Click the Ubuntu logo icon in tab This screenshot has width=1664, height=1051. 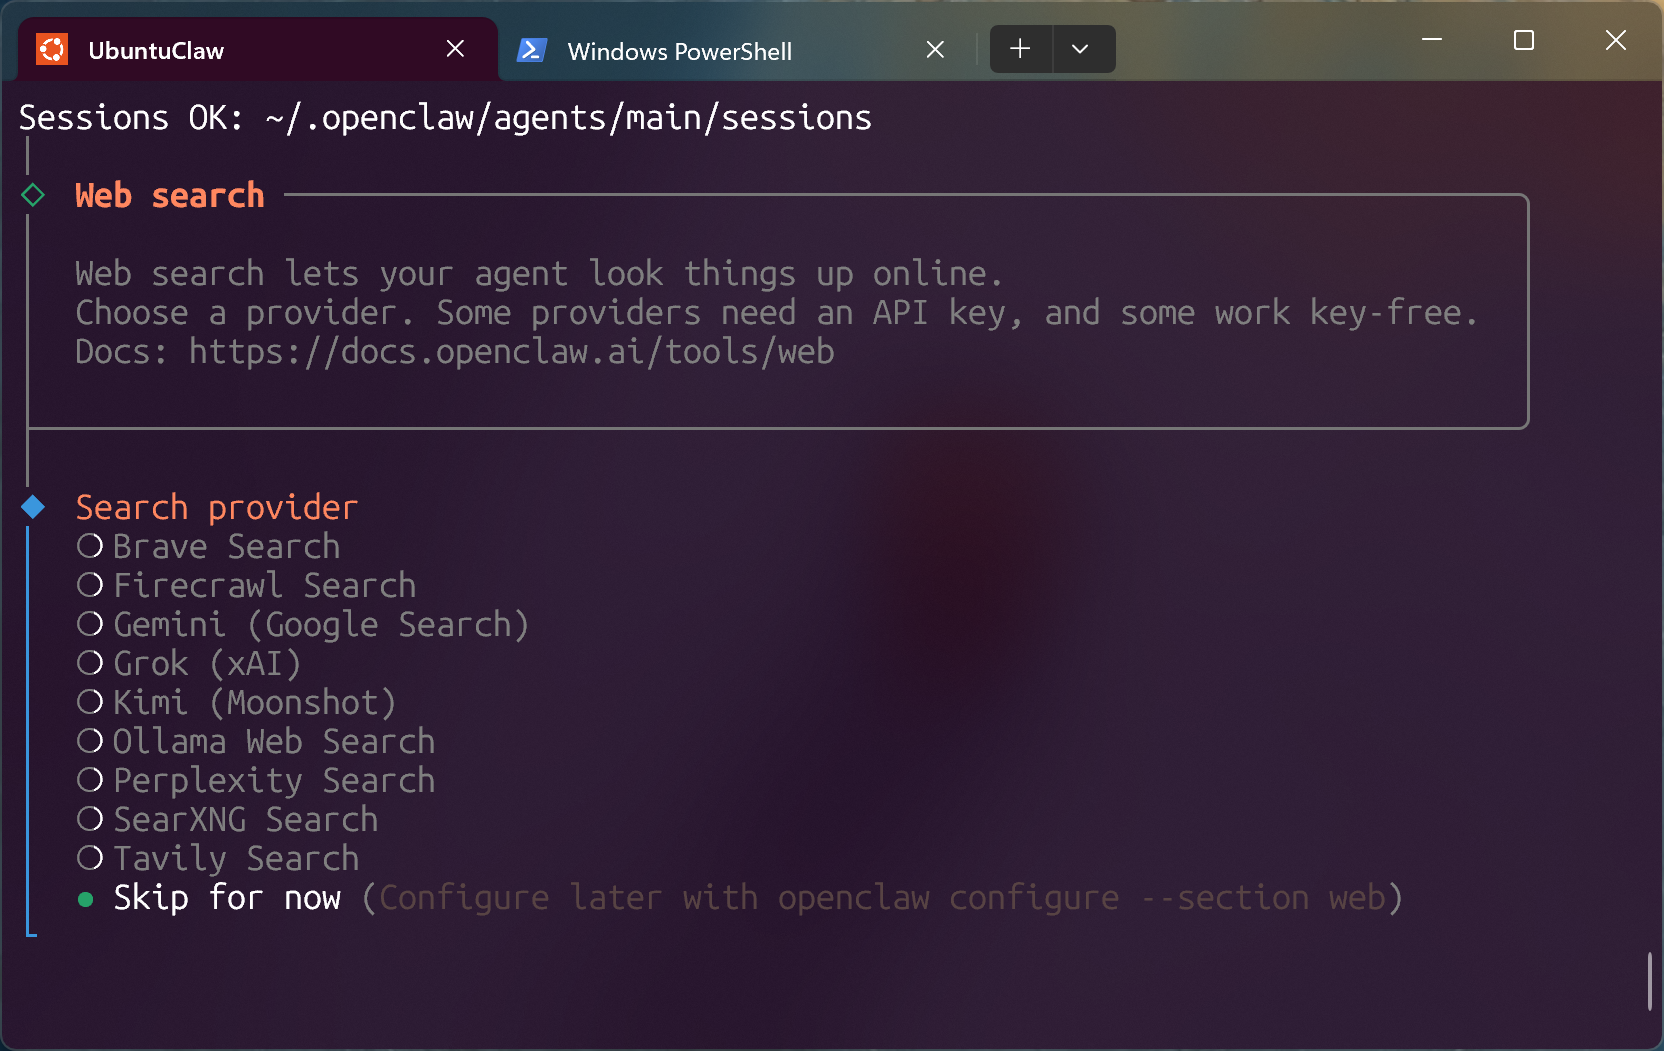click(x=52, y=49)
